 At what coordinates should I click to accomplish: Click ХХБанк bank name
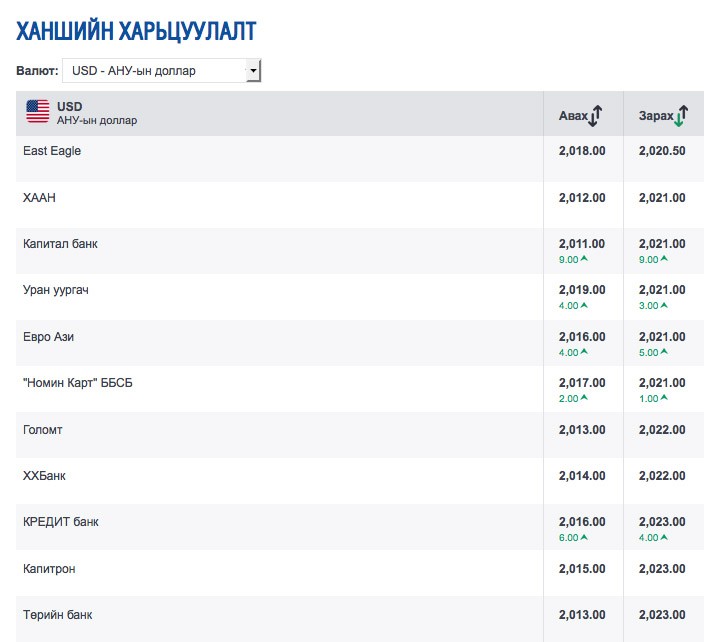(45, 476)
